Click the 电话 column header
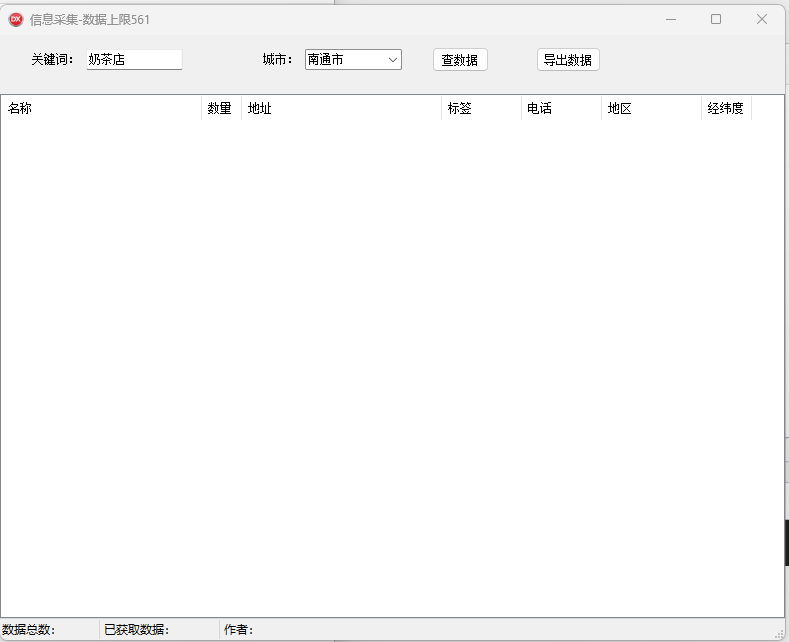789x642 pixels. 561,109
